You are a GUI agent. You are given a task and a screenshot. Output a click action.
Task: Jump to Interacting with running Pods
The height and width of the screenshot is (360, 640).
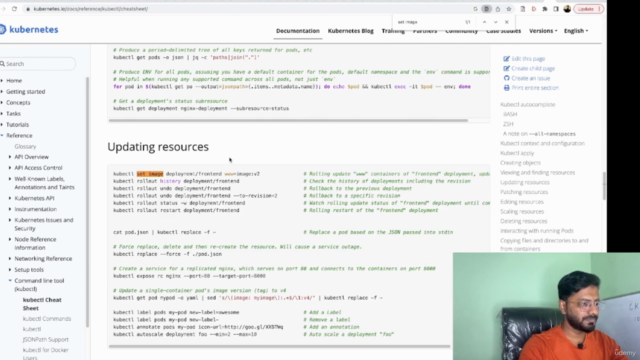[x=537, y=231]
